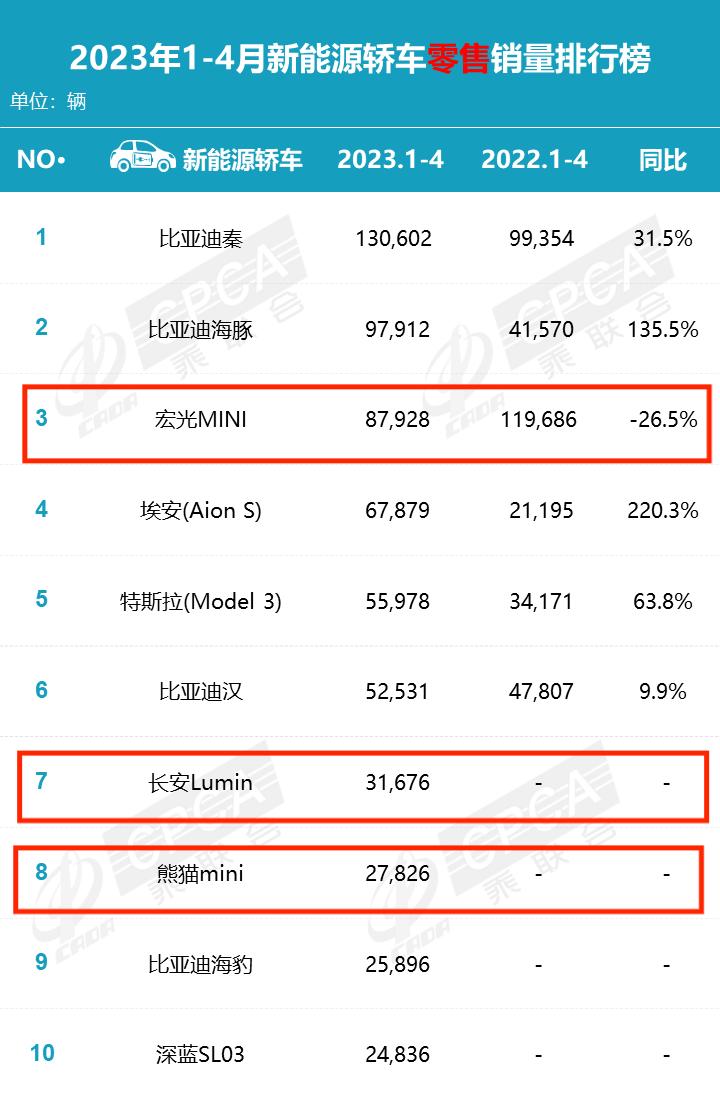Click the 同比 column header
The height and width of the screenshot is (1096, 720).
click(x=663, y=159)
